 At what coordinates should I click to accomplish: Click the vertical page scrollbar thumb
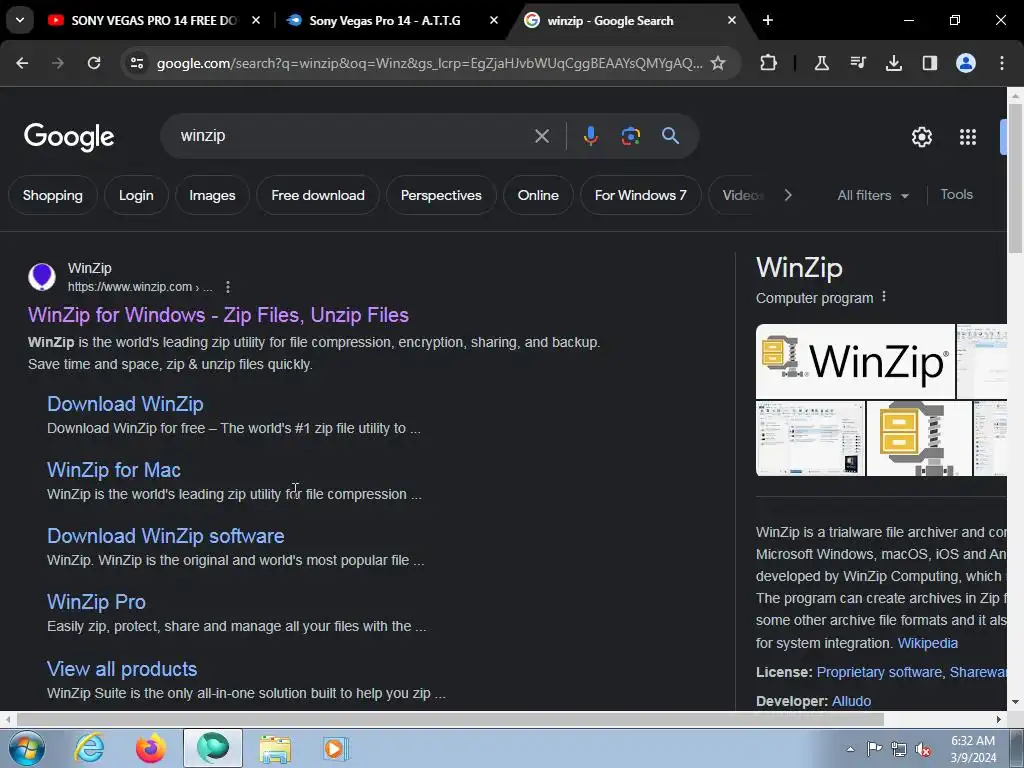point(1015,178)
